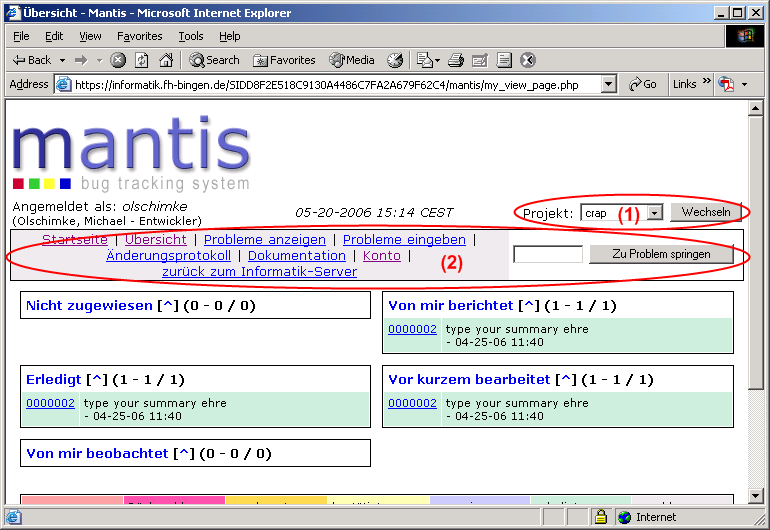Click the Internet zone globe icon
The image size is (770, 530).
tap(624, 517)
